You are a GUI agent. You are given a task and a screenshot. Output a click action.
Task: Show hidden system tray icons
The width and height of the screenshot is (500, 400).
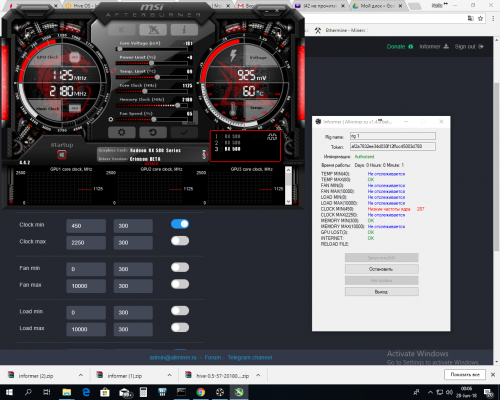[x=430, y=392]
